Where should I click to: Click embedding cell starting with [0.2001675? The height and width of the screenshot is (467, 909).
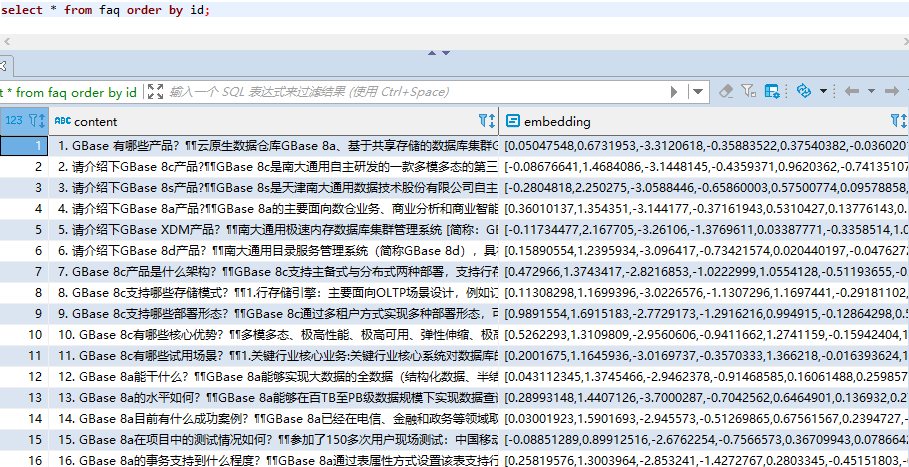tap(704, 355)
